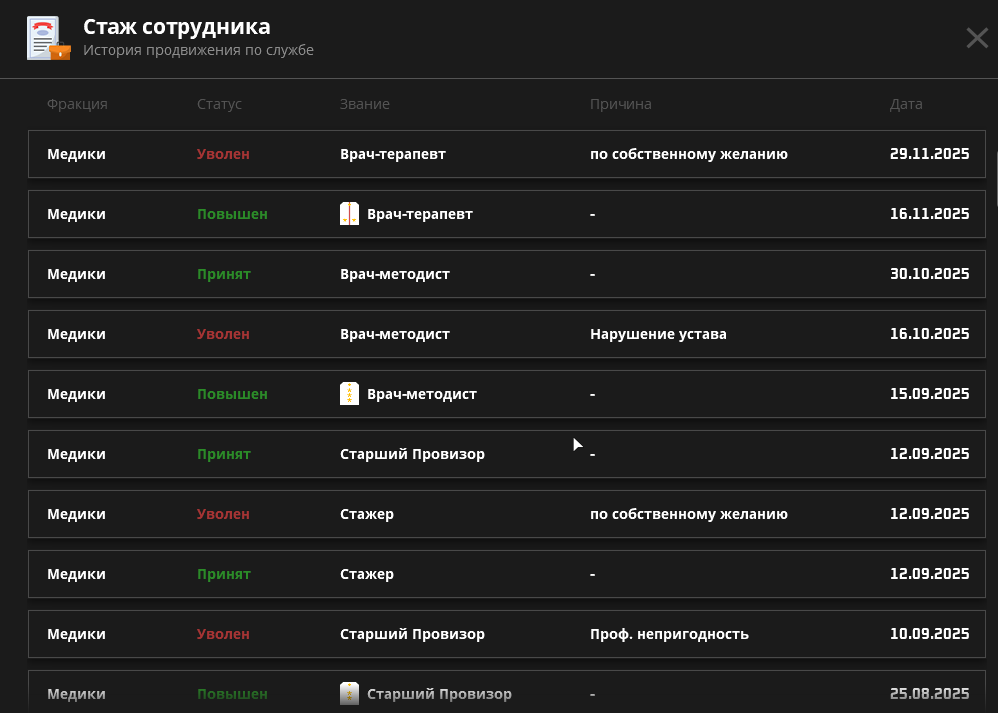Click the subtitle История продвижения по службе

point(199,50)
